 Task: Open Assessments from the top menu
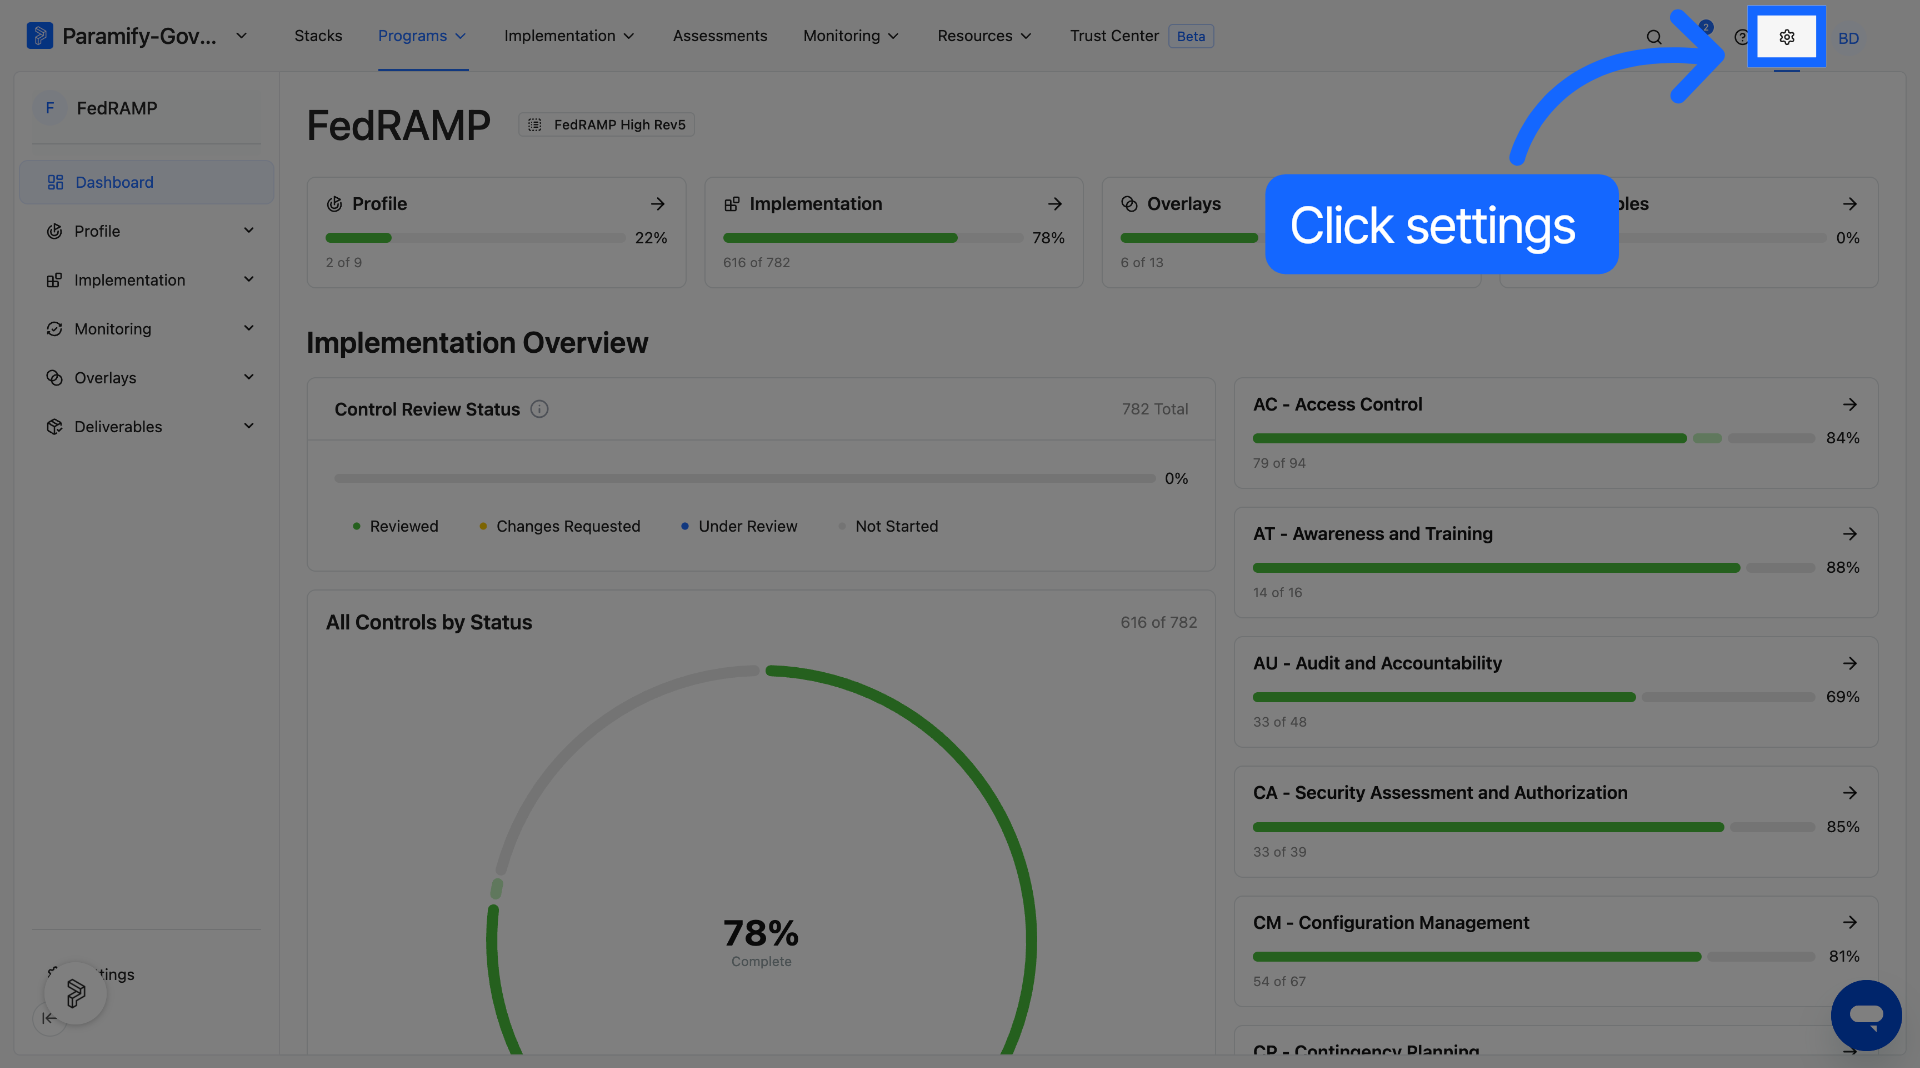(720, 36)
